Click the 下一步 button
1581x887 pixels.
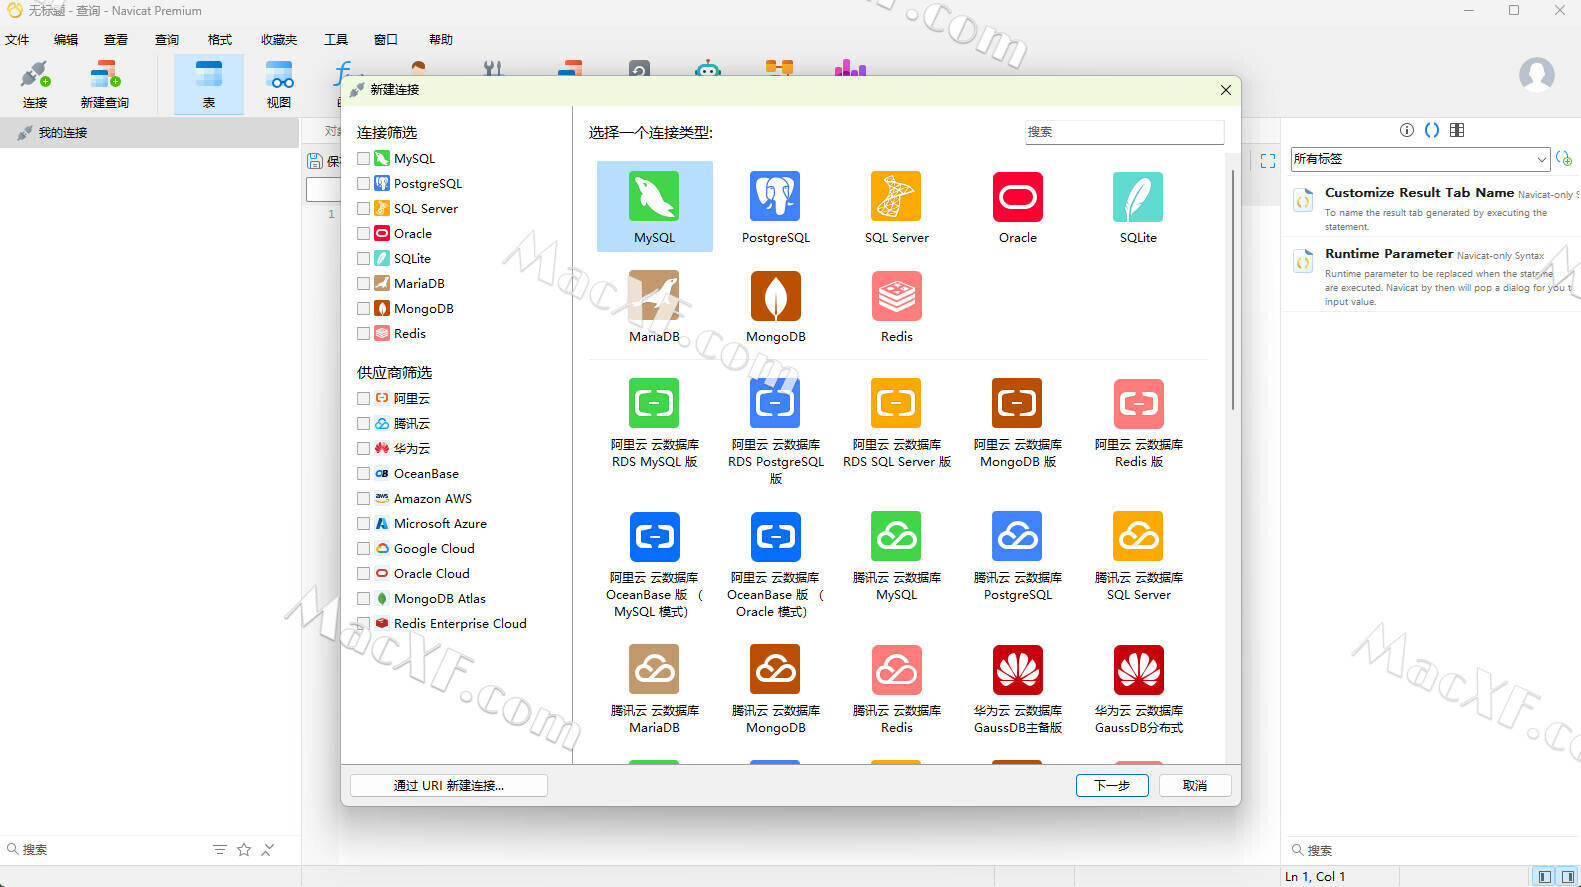click(x=1112, y=785)
